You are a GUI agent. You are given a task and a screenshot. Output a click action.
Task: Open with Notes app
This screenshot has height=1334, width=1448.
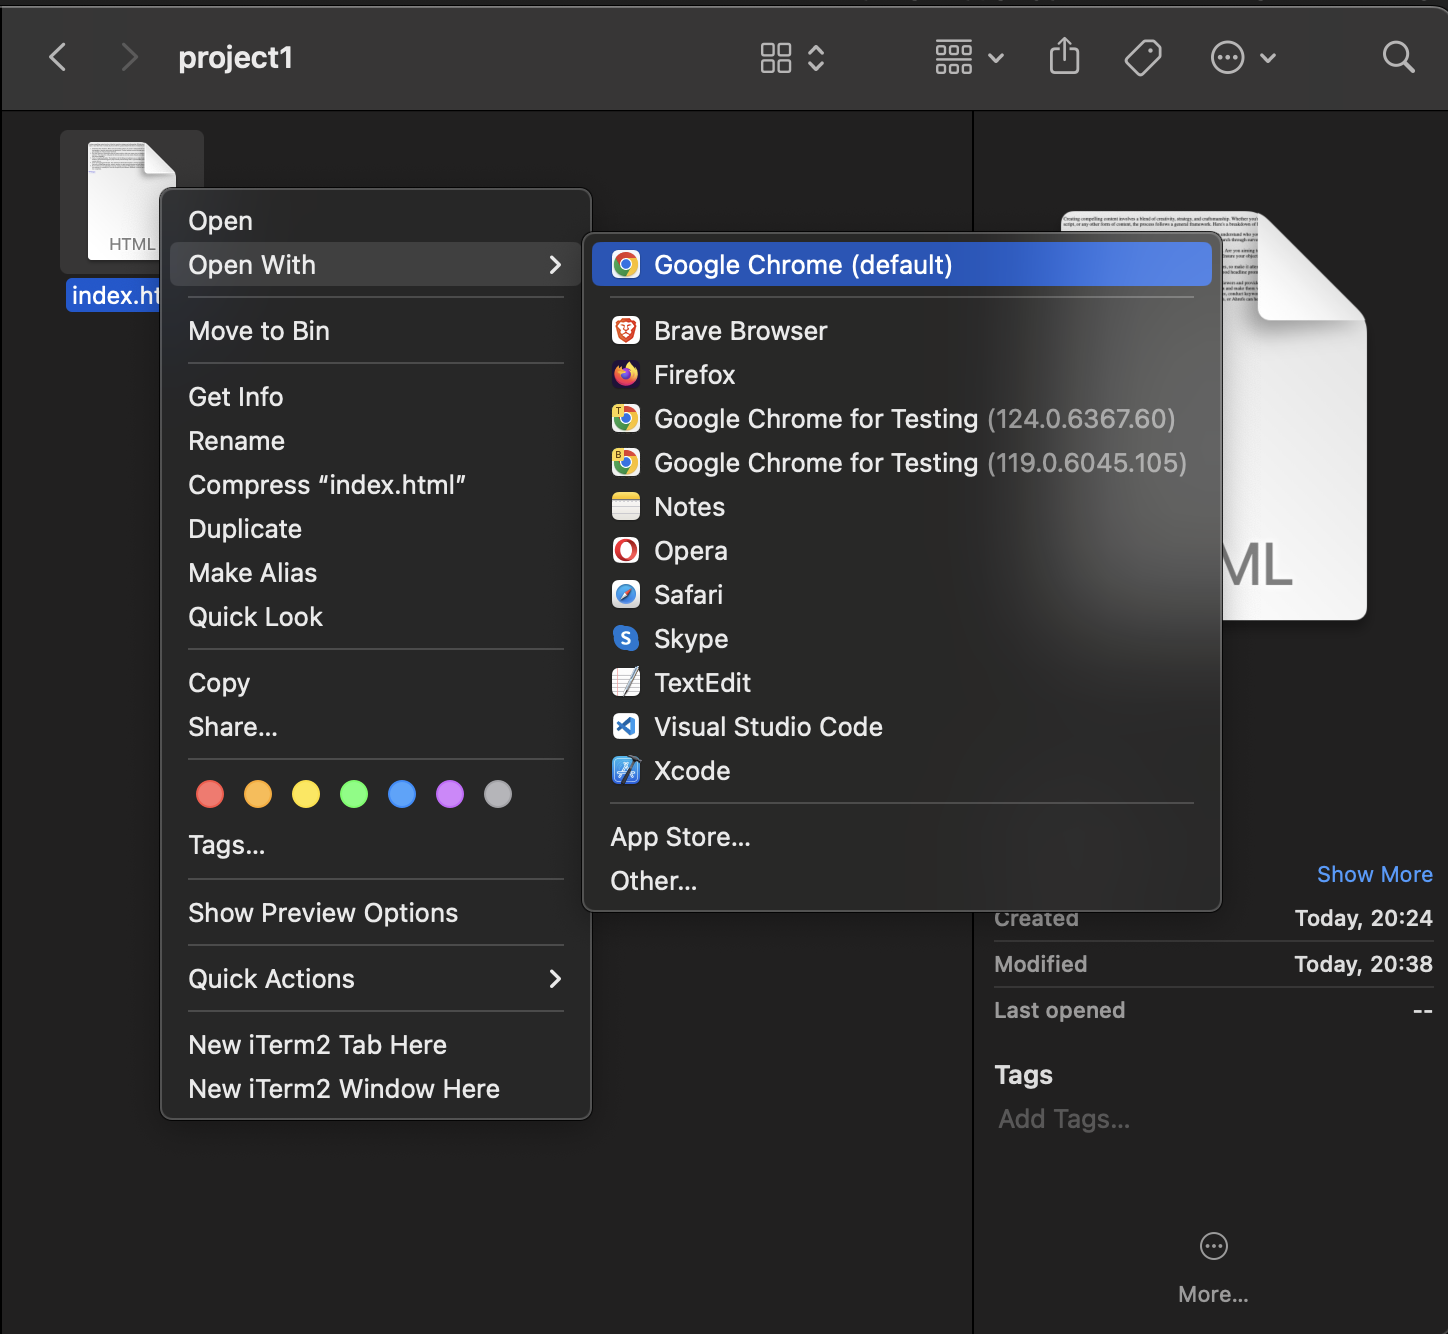click(902, 507)
